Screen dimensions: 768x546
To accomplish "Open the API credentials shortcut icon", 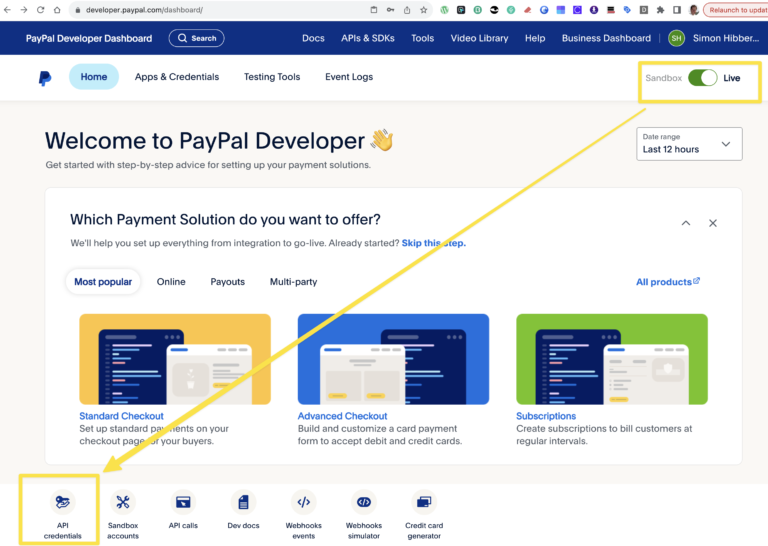I will (62, 502).
